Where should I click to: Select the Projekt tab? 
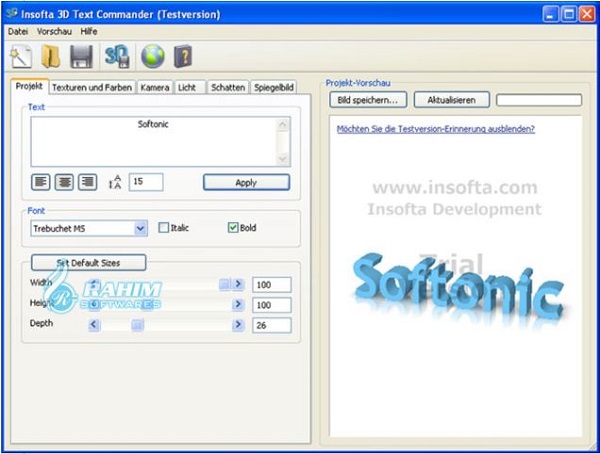tap(29, 86)
